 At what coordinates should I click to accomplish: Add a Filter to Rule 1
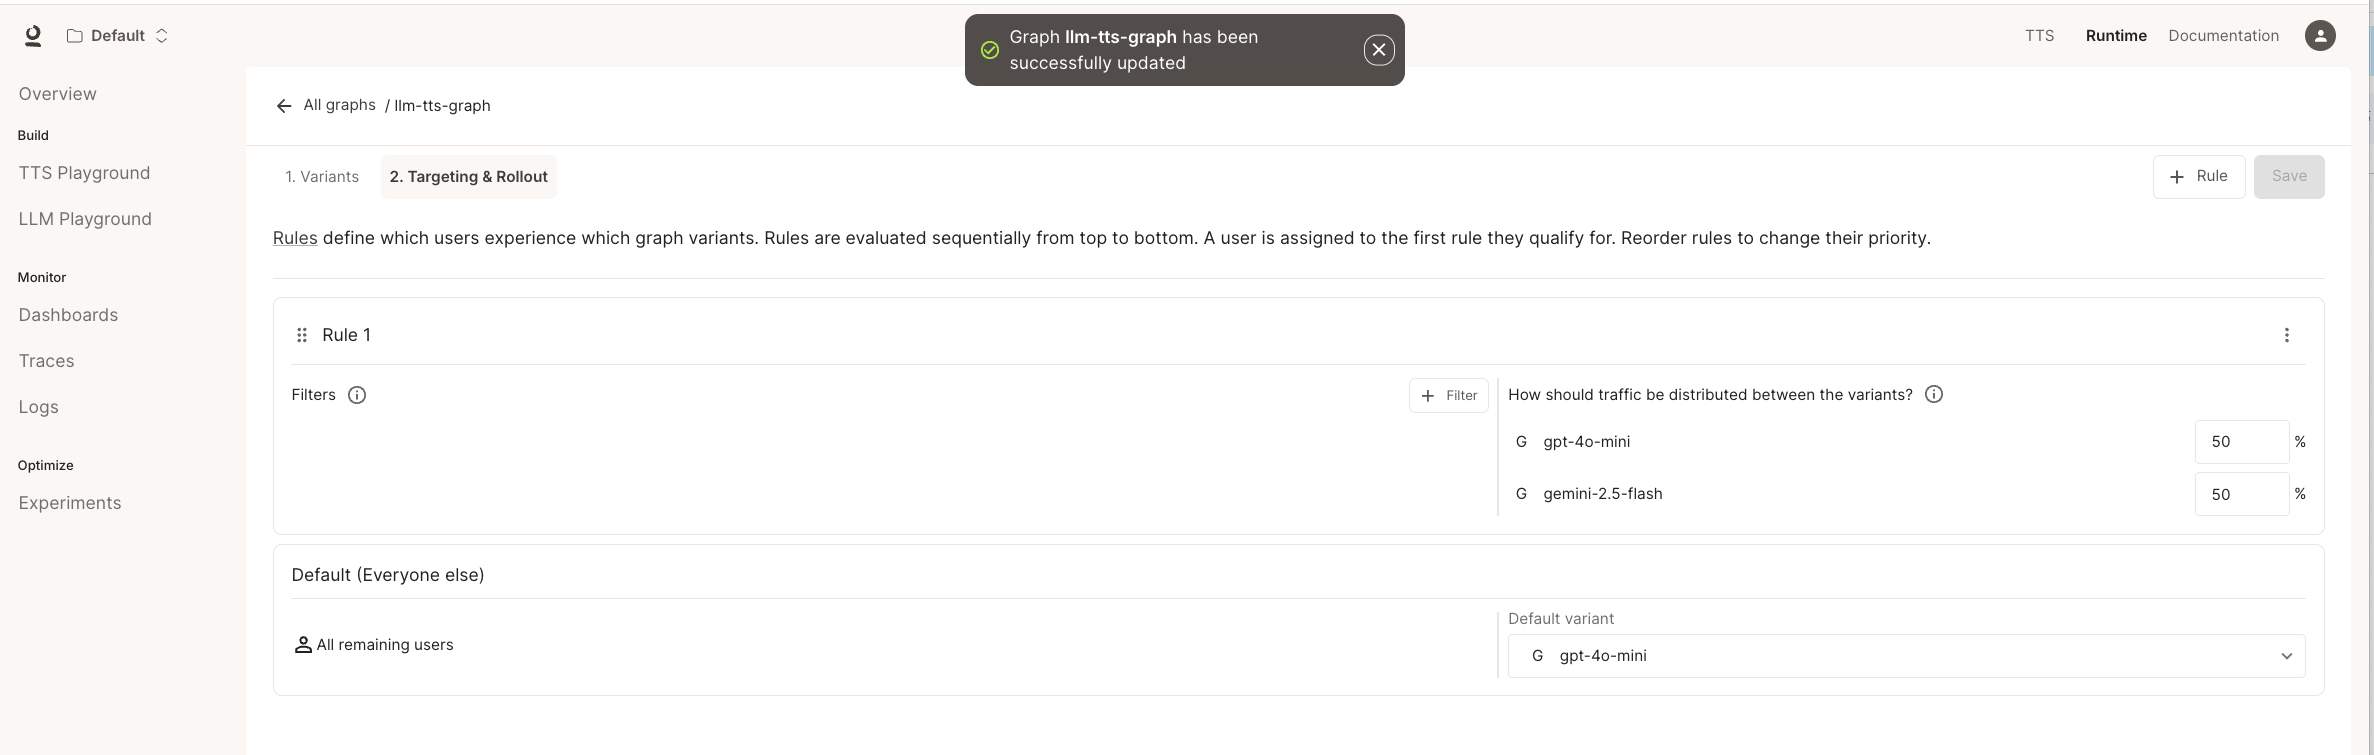(x=1448, y=396)
